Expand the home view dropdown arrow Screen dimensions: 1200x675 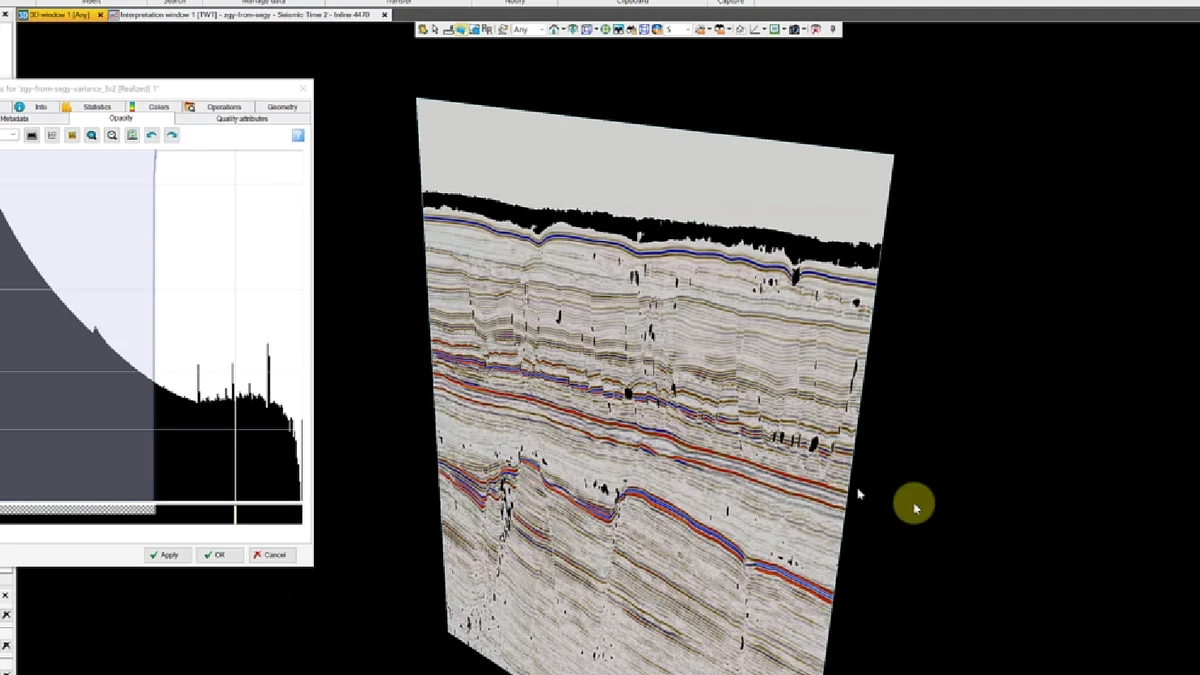[x=563, y=30]
